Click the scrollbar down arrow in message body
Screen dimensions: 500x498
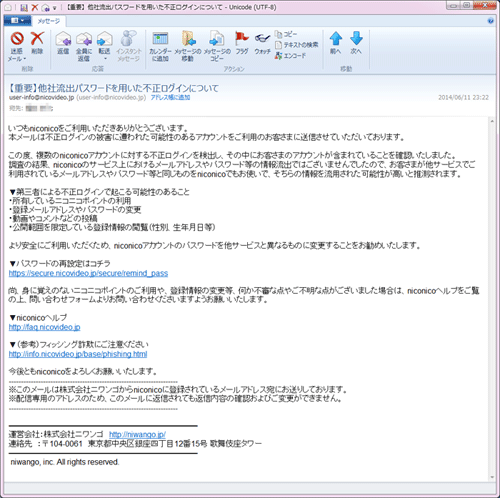(492, 477)
